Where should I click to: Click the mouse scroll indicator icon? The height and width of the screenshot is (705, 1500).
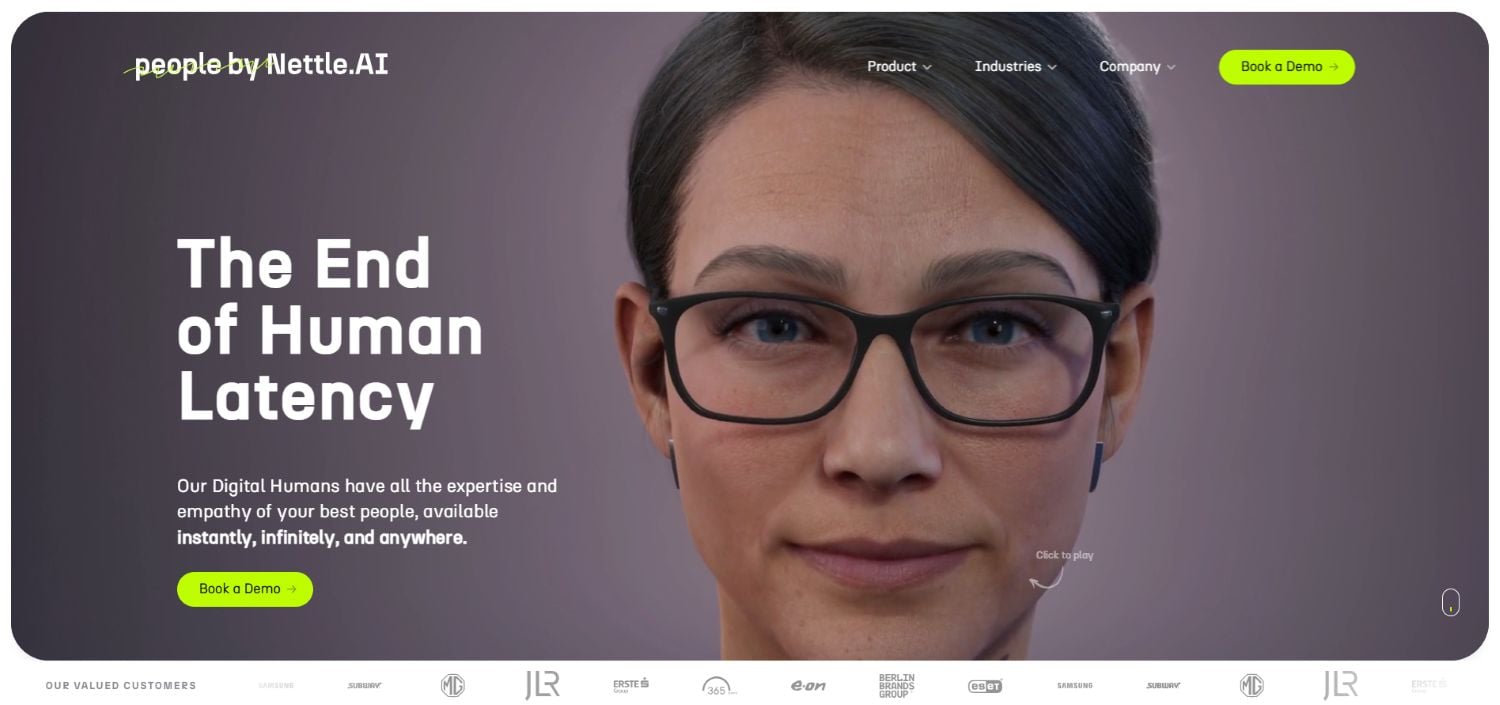pos(1450,602)
